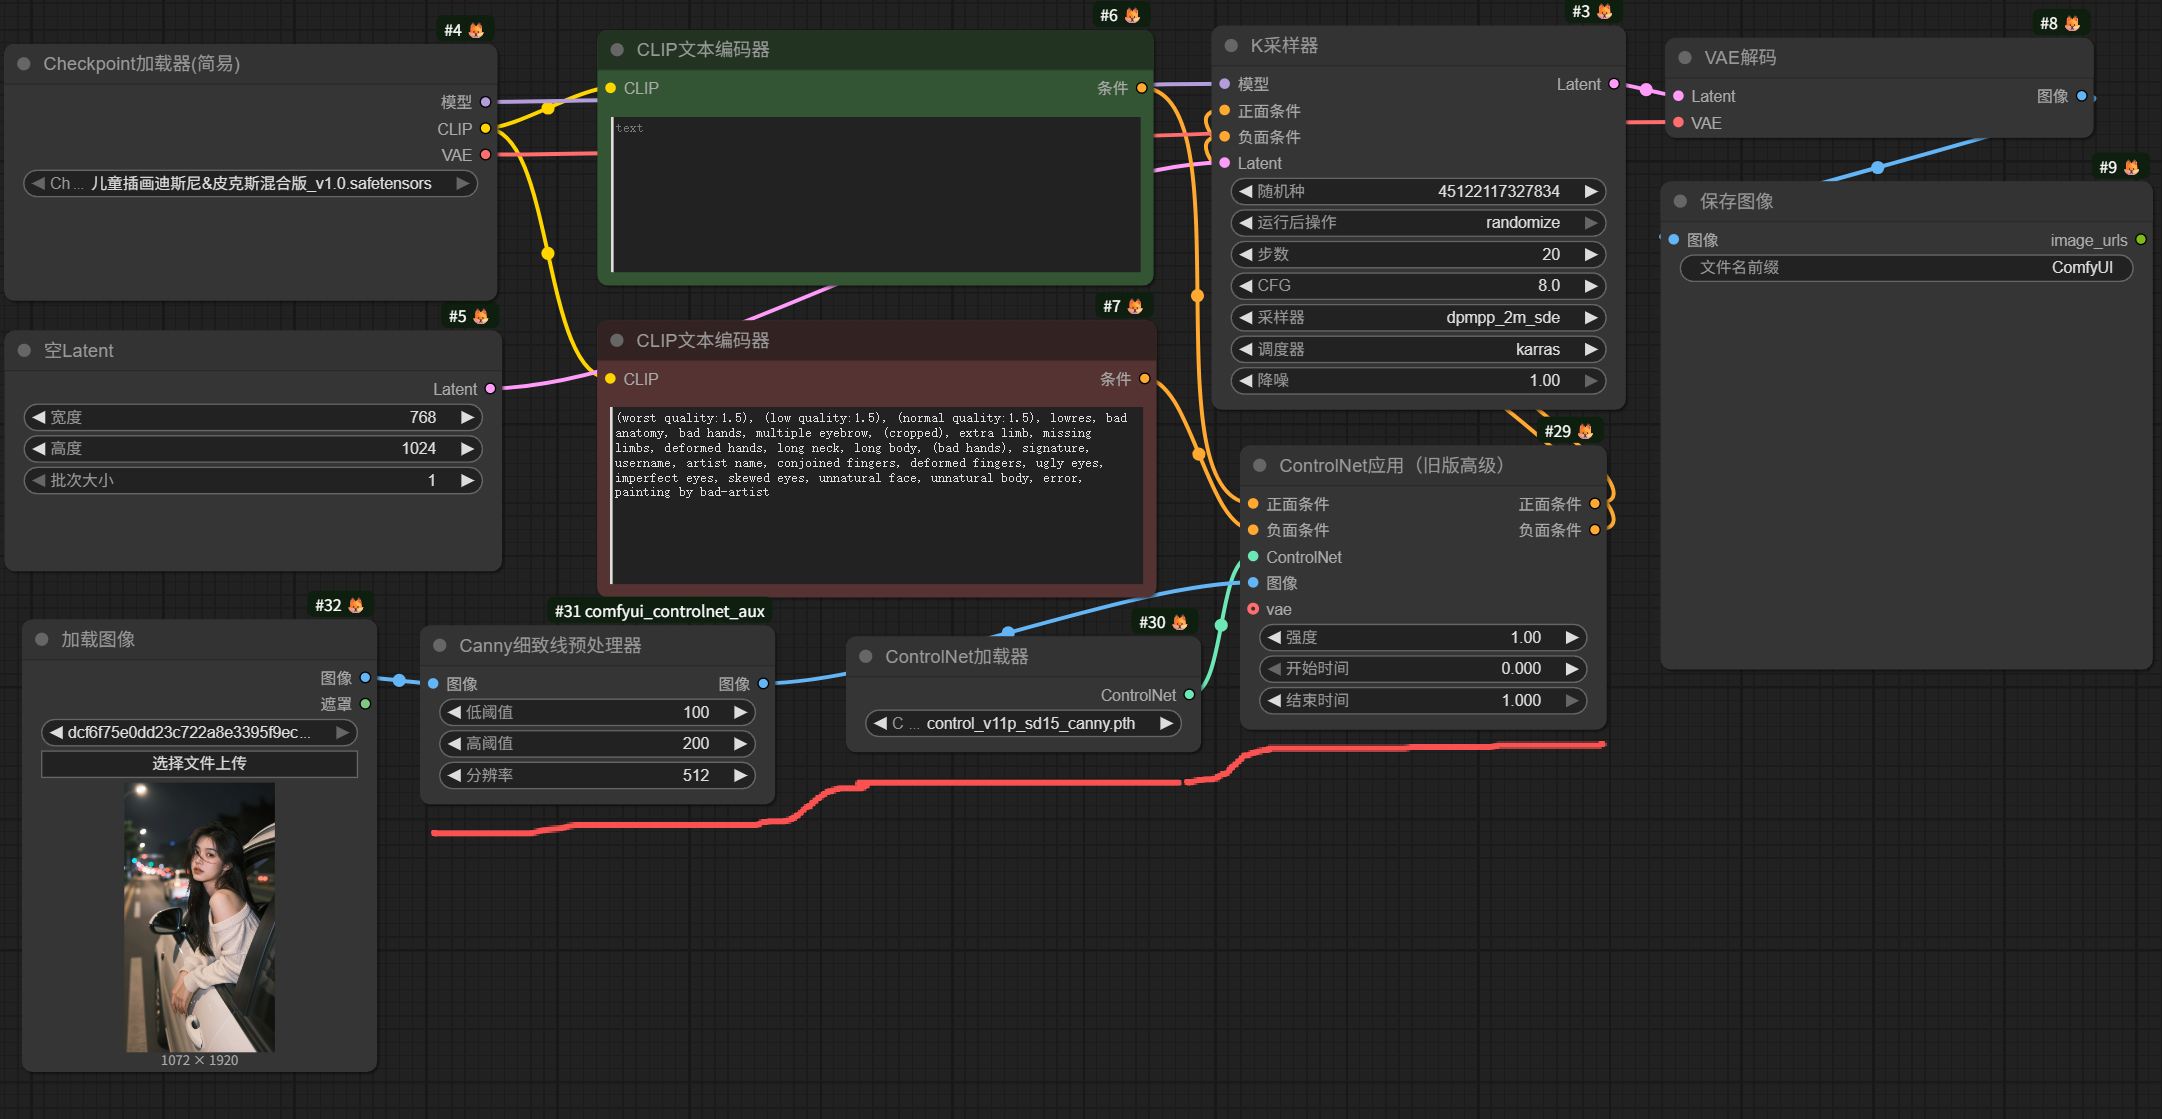
Task: Collapse the K采样器 node via title dot
Action: (1231, 45)
